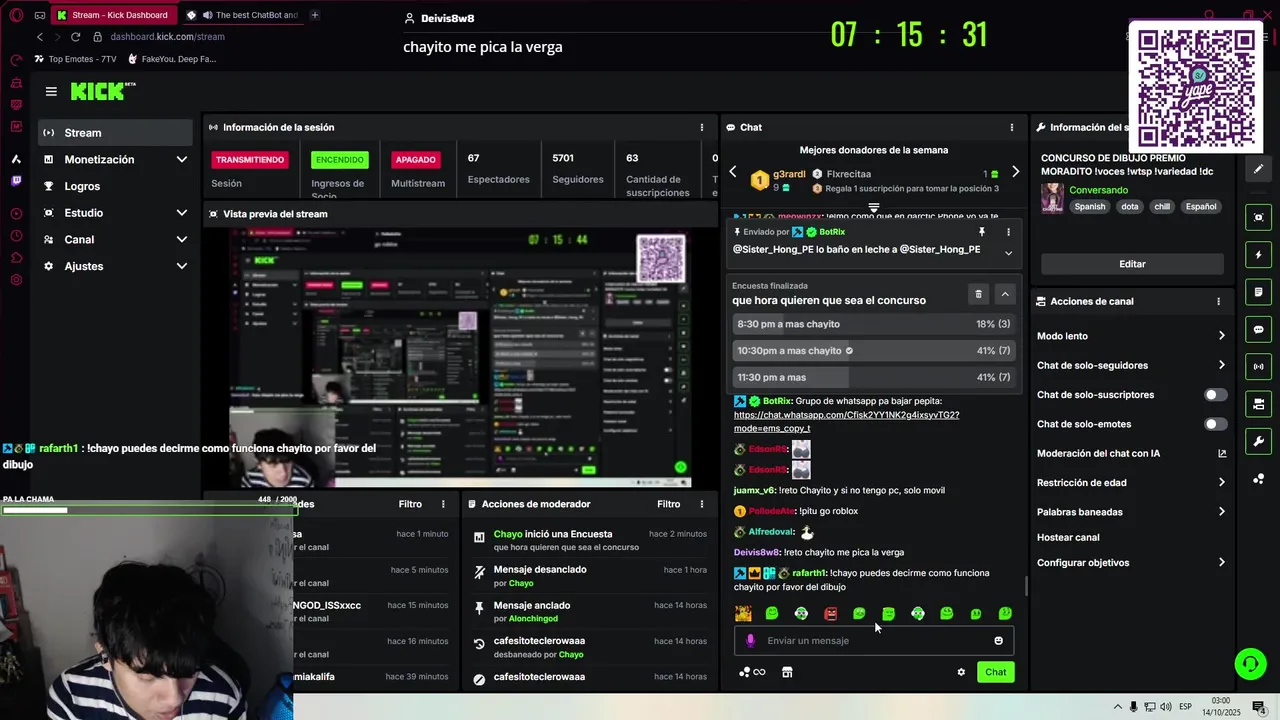Click the 10:30pm a mas chayito poll bar
Viewport: 1280px width, 720px height.
pyautogui.click(x=874, y=351)
